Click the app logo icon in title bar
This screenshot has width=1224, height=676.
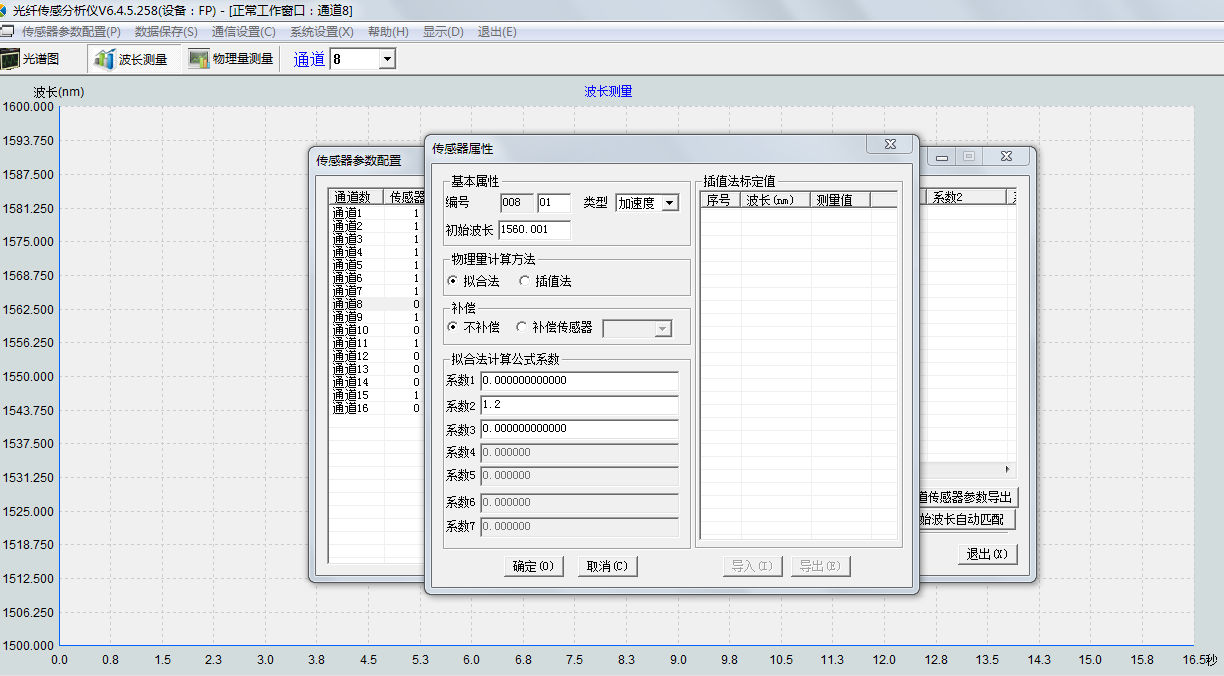[5, 9]
